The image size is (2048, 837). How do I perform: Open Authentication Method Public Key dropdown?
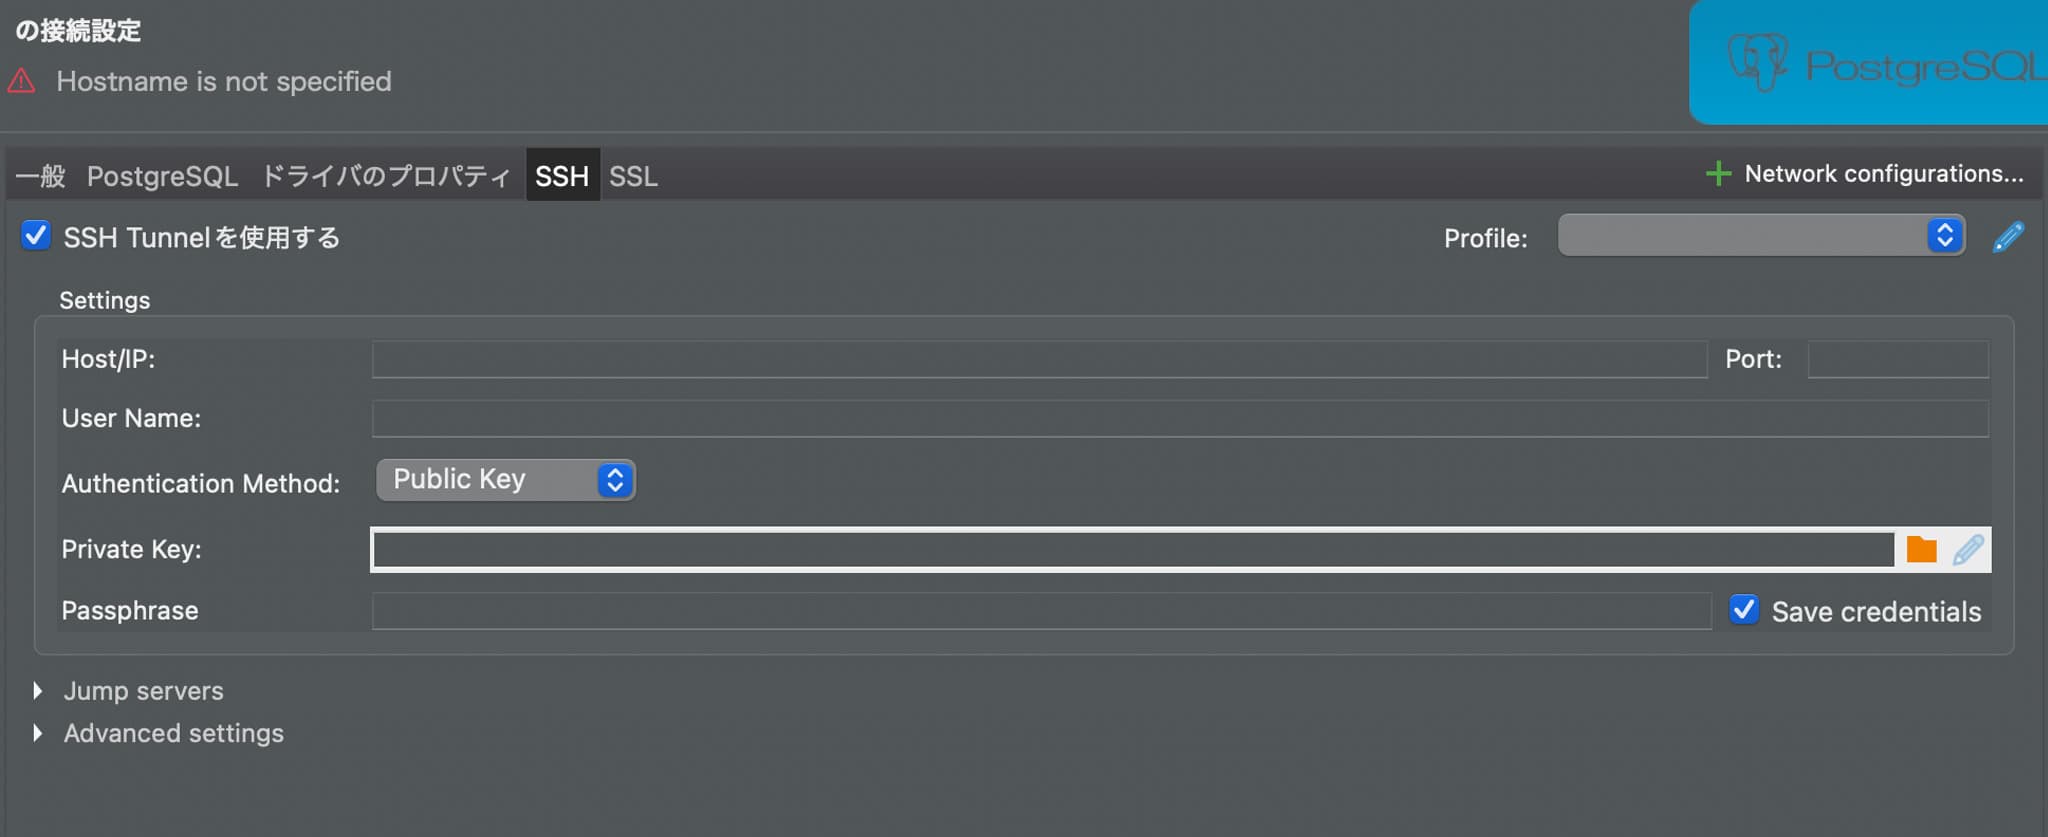(x=505, y=480)
